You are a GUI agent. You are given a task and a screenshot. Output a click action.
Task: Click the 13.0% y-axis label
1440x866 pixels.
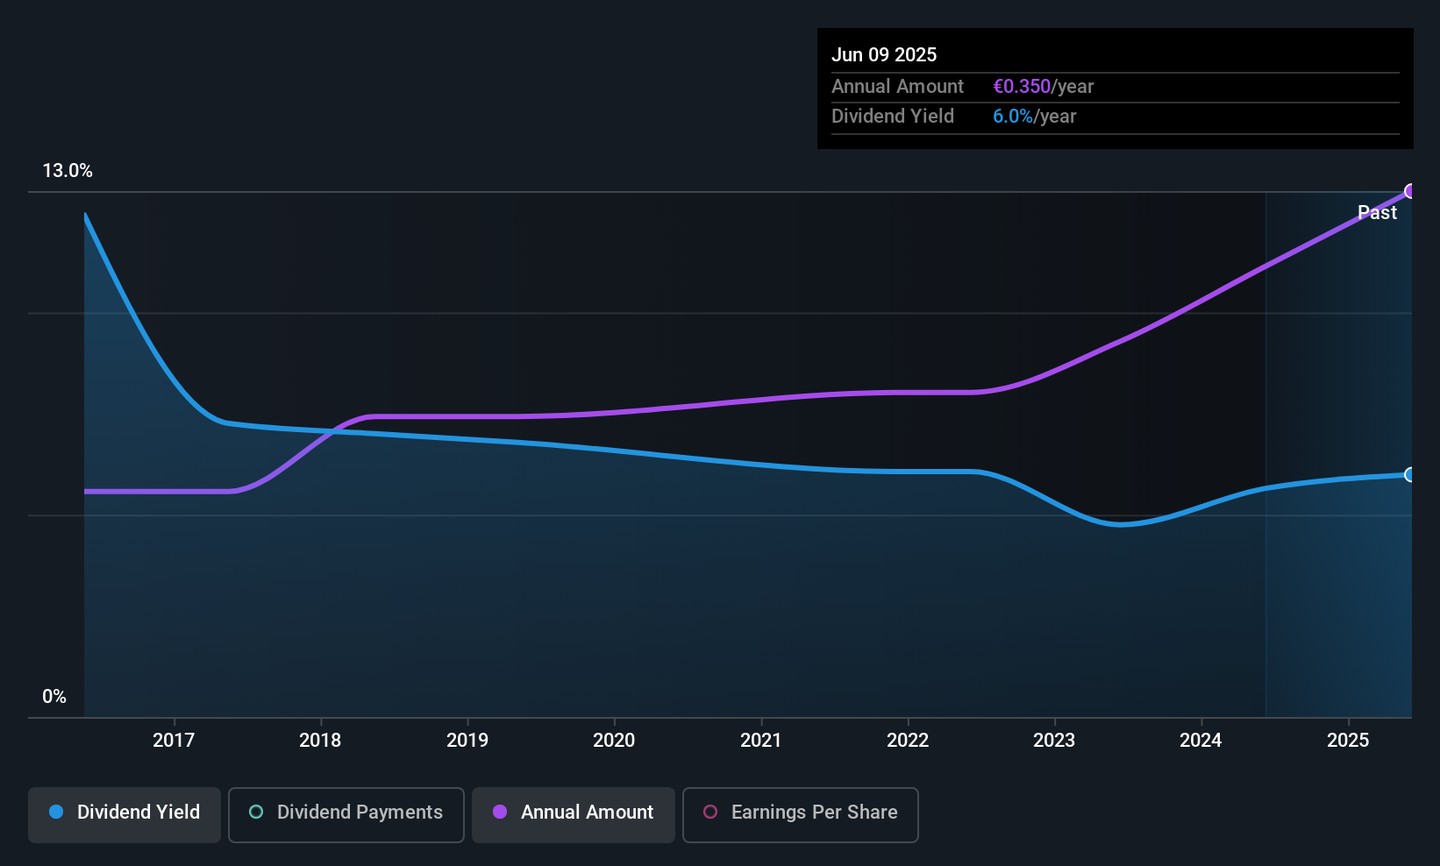67,171
